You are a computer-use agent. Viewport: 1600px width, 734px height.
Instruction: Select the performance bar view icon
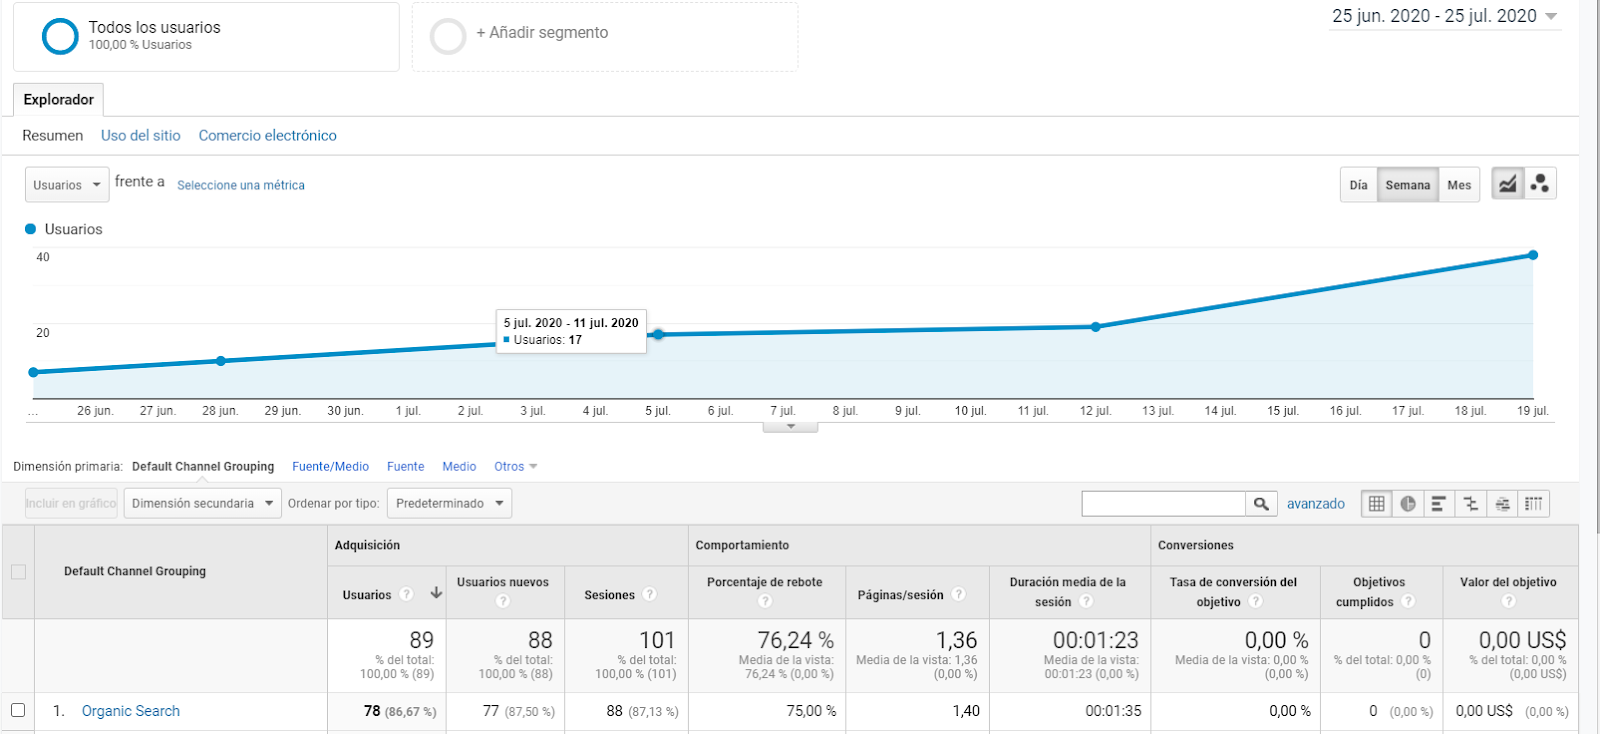[1438, 504]
